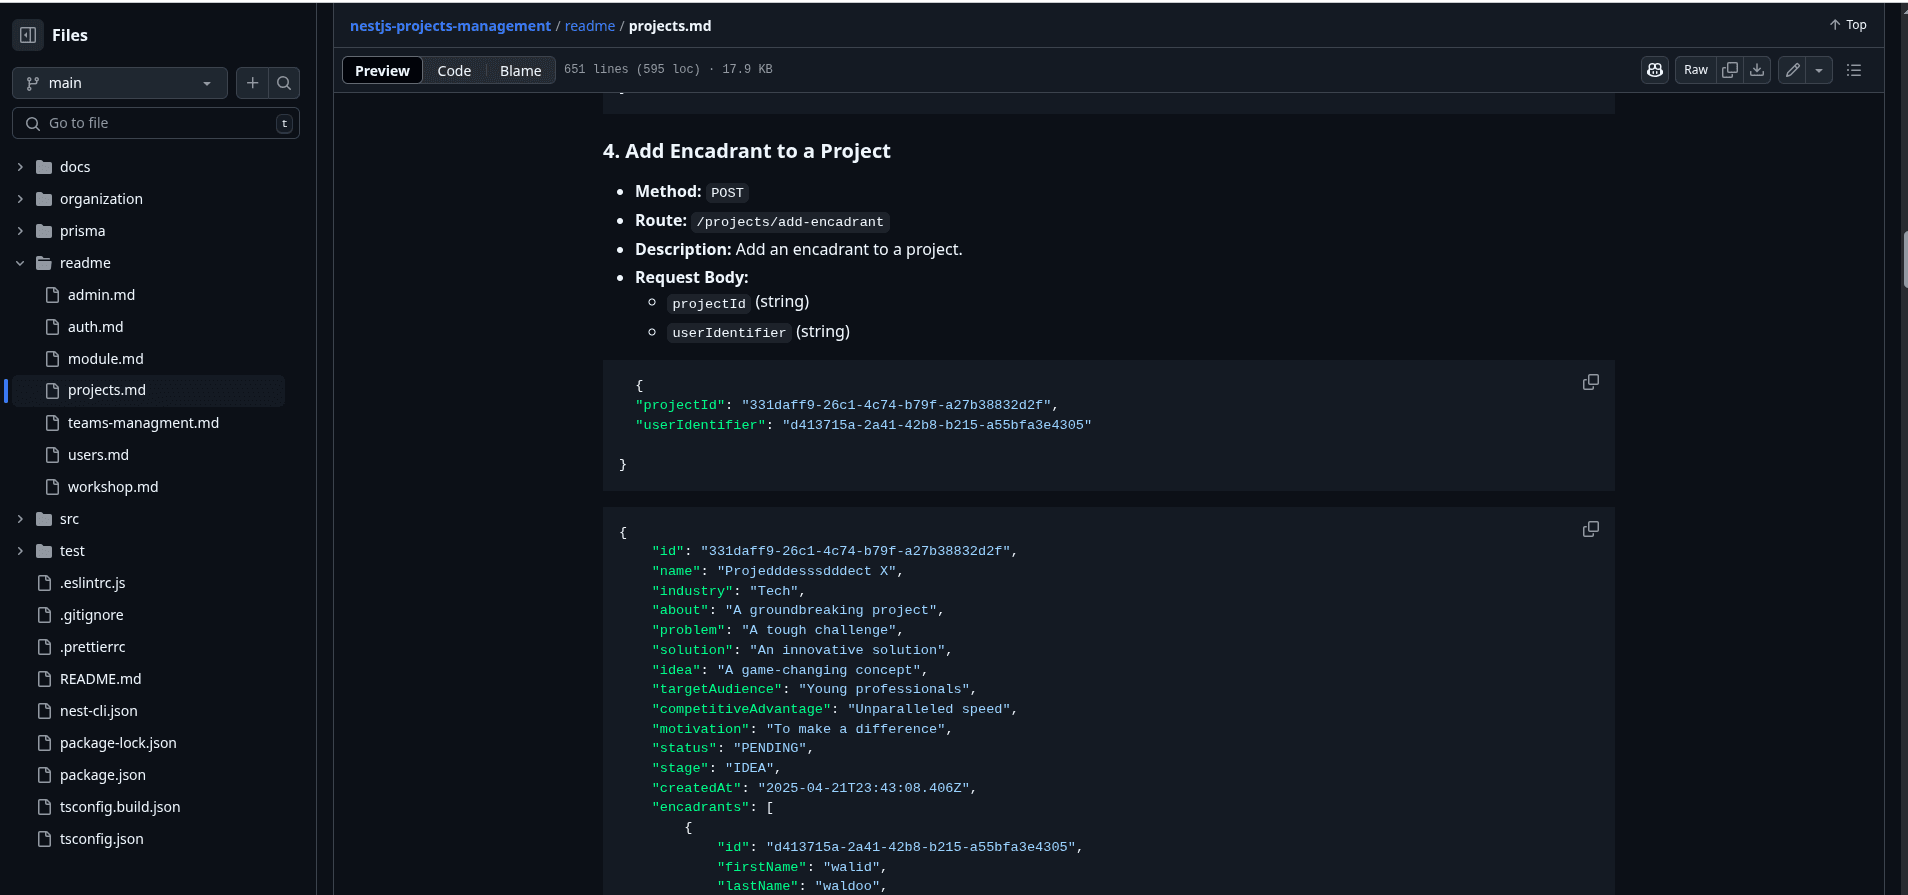Click the Raw button

[x=1696, y=70]
